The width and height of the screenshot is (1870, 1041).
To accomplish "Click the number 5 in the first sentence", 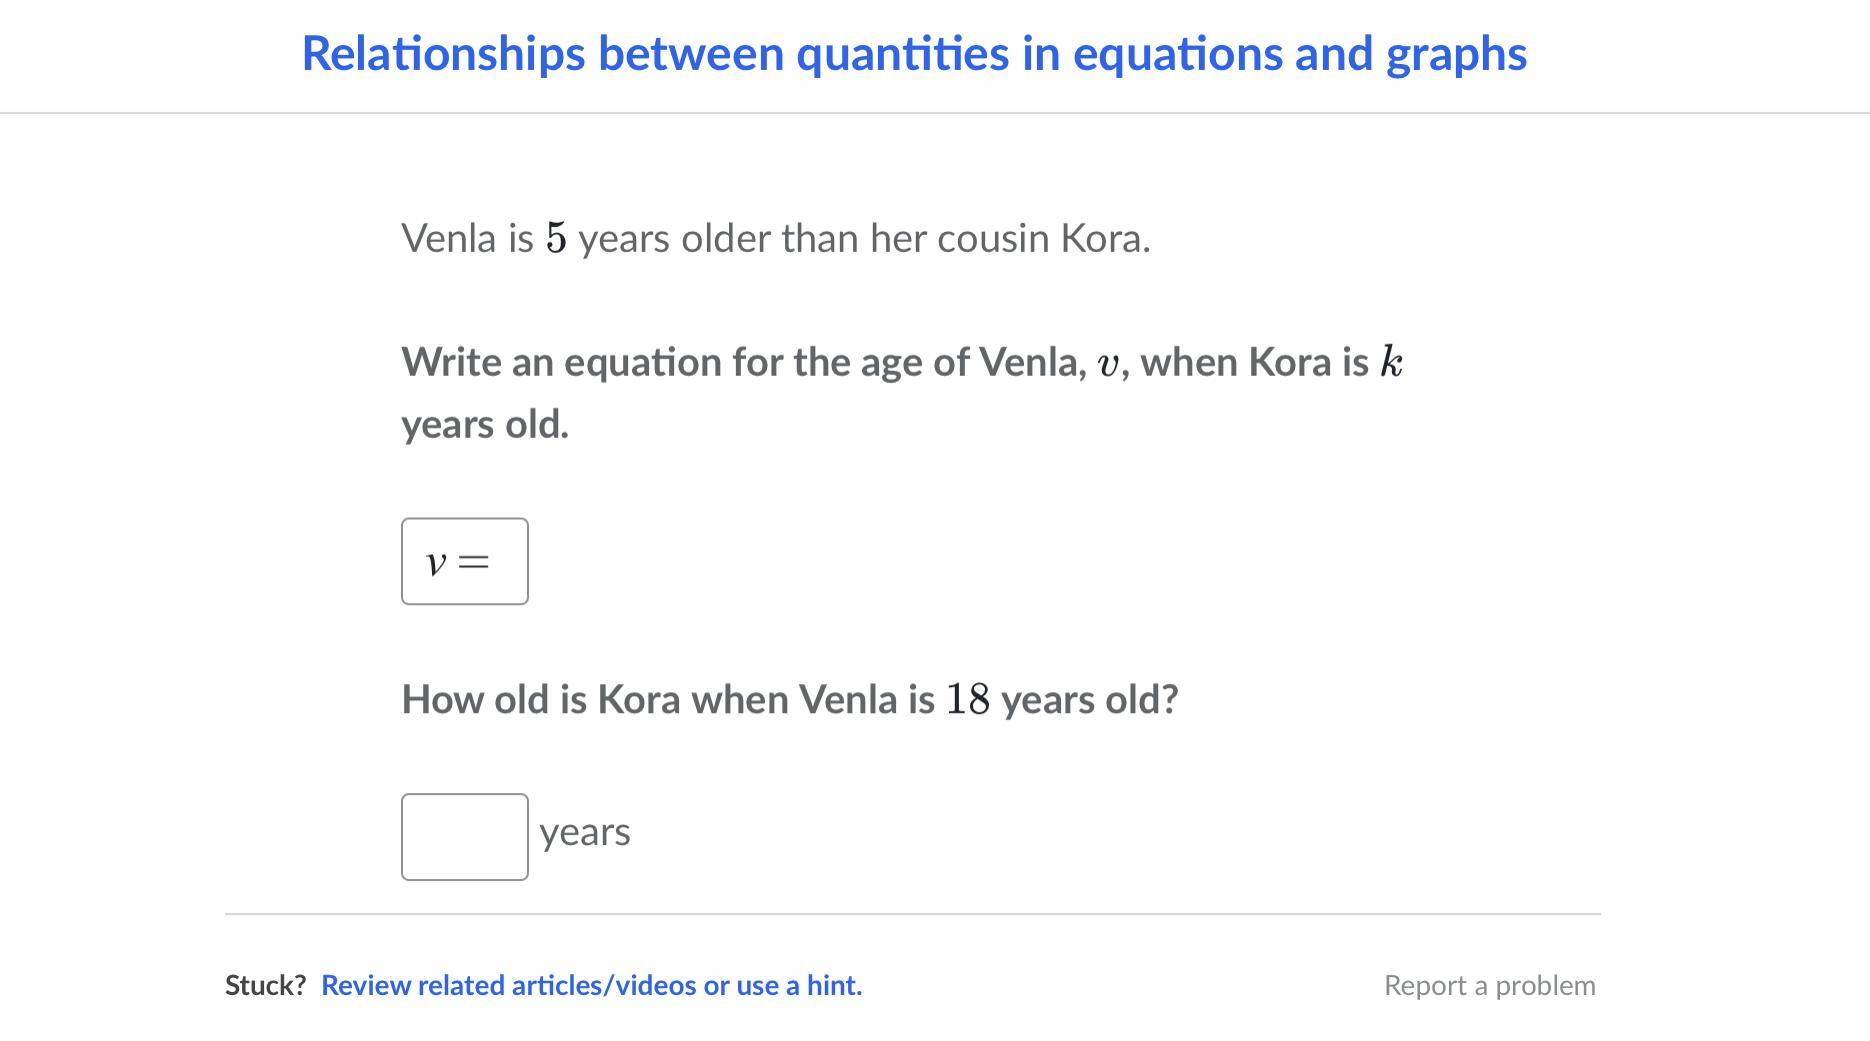I will coord(556,239).
